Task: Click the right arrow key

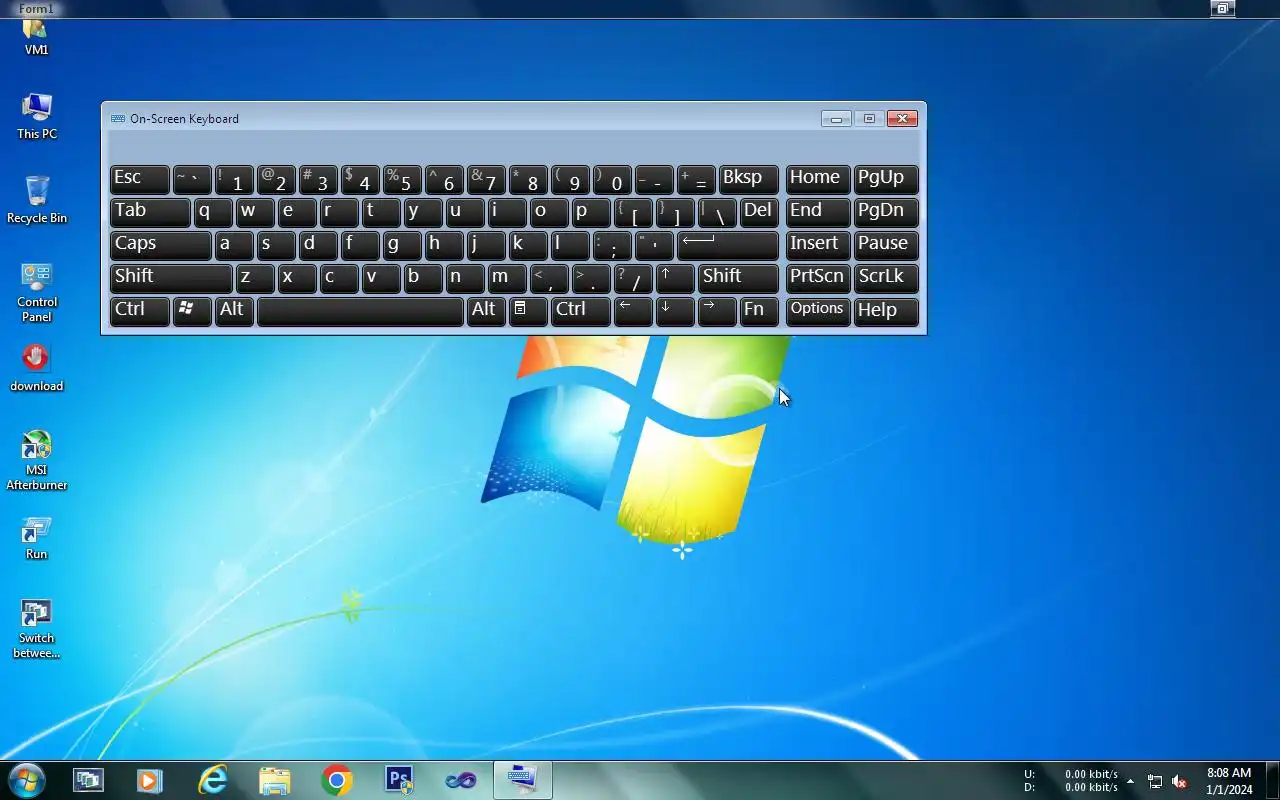Action: coord(717,311)
